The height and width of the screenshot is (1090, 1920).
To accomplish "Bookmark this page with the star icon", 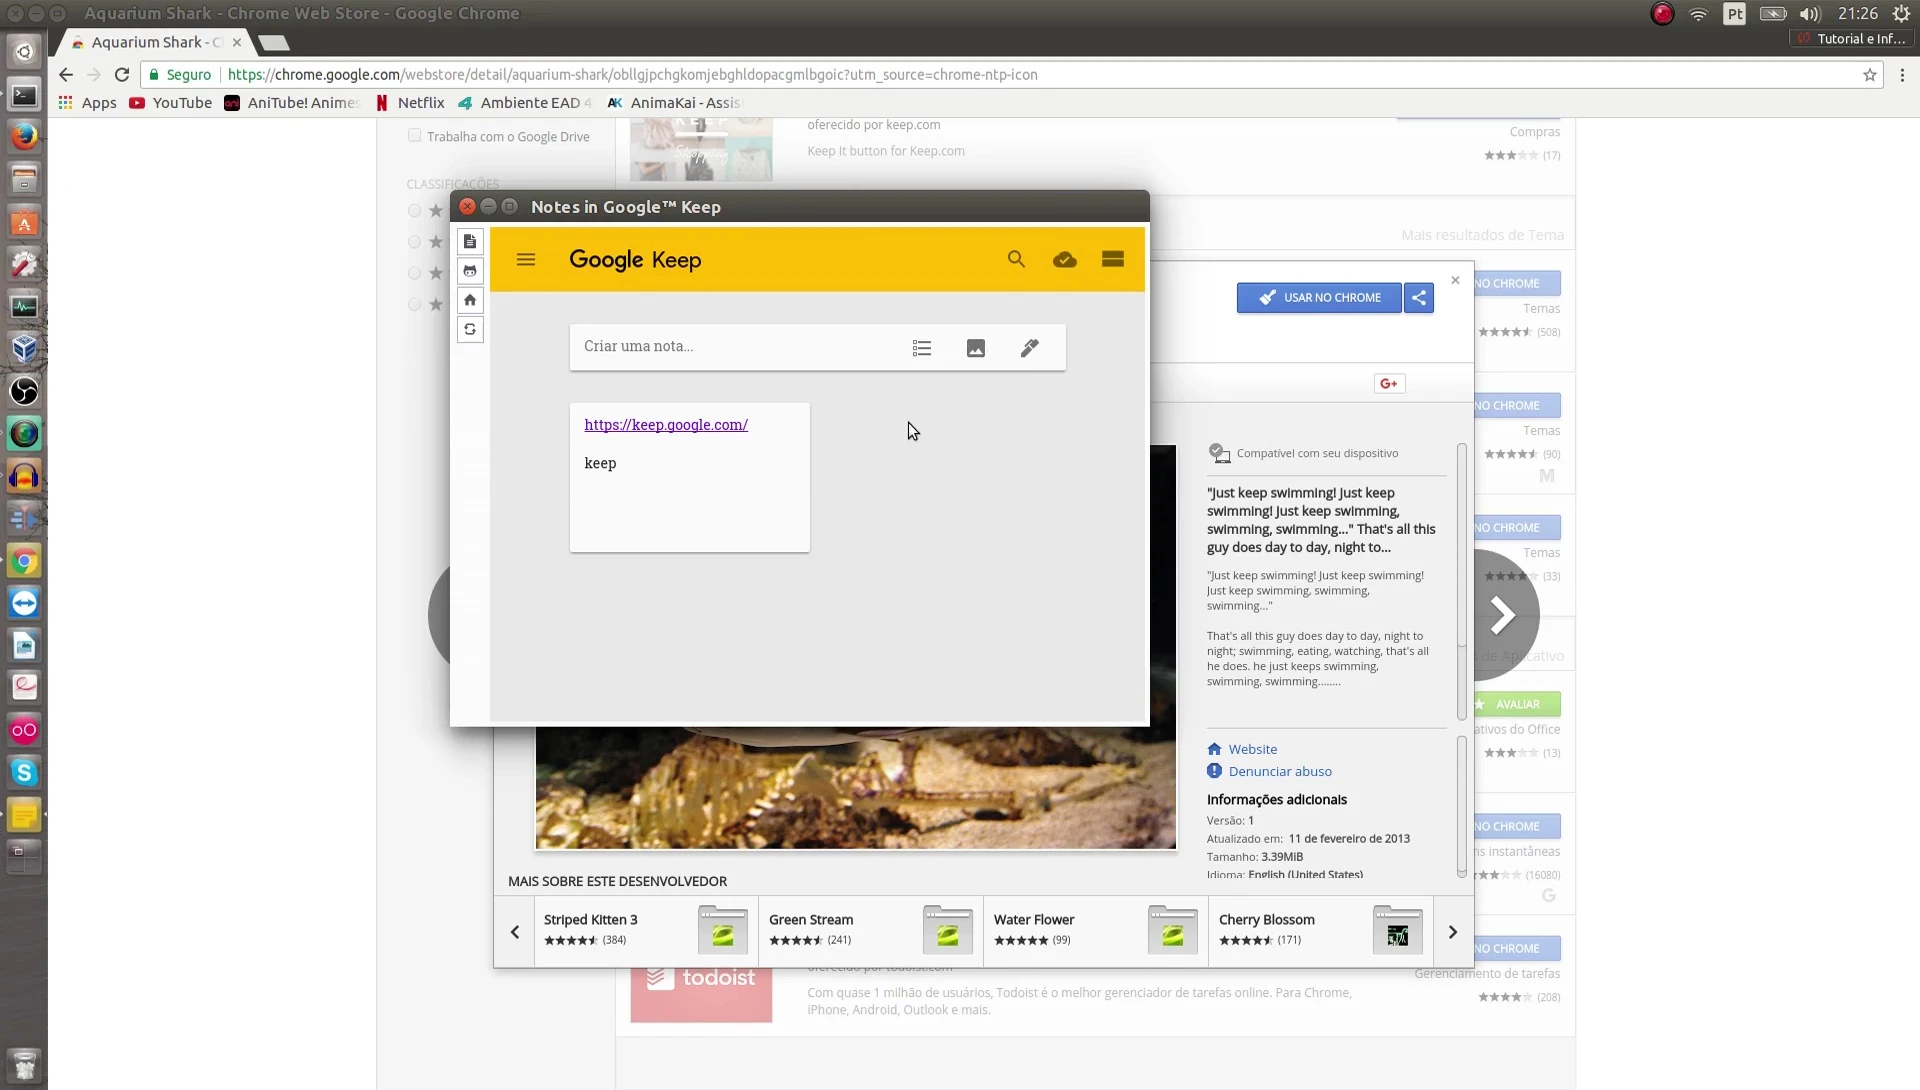I will [x=1870, y=75].
